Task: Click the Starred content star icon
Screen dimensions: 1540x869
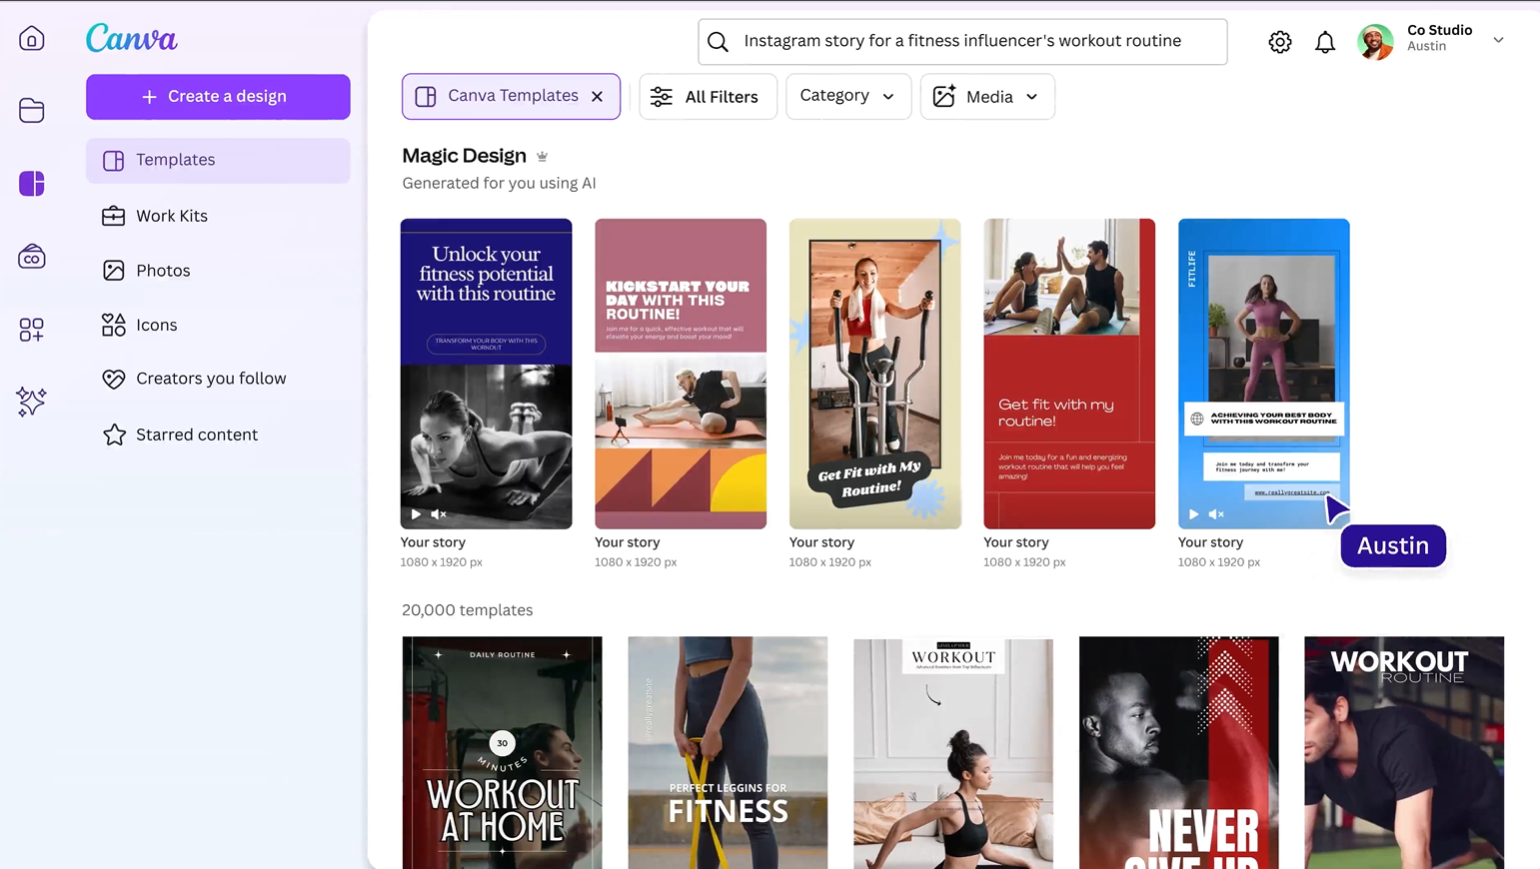Action: 114,434
